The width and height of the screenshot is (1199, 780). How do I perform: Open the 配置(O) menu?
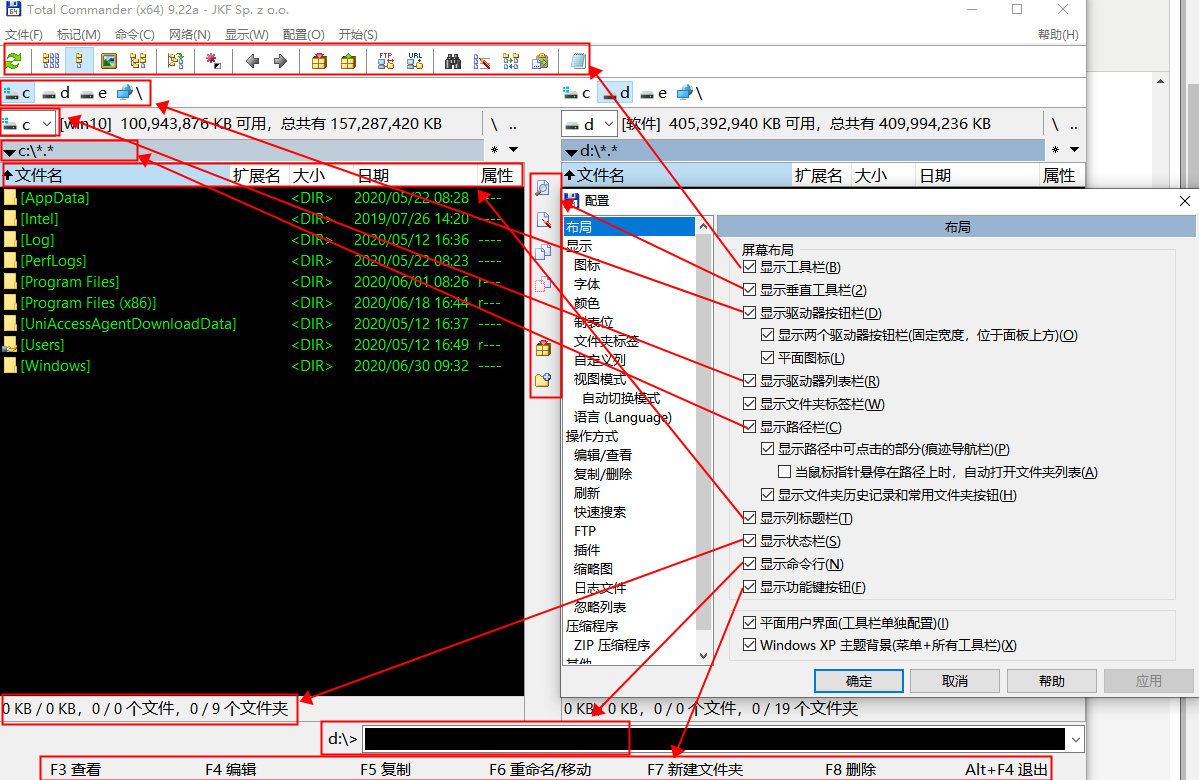click(x=303, y=34)
